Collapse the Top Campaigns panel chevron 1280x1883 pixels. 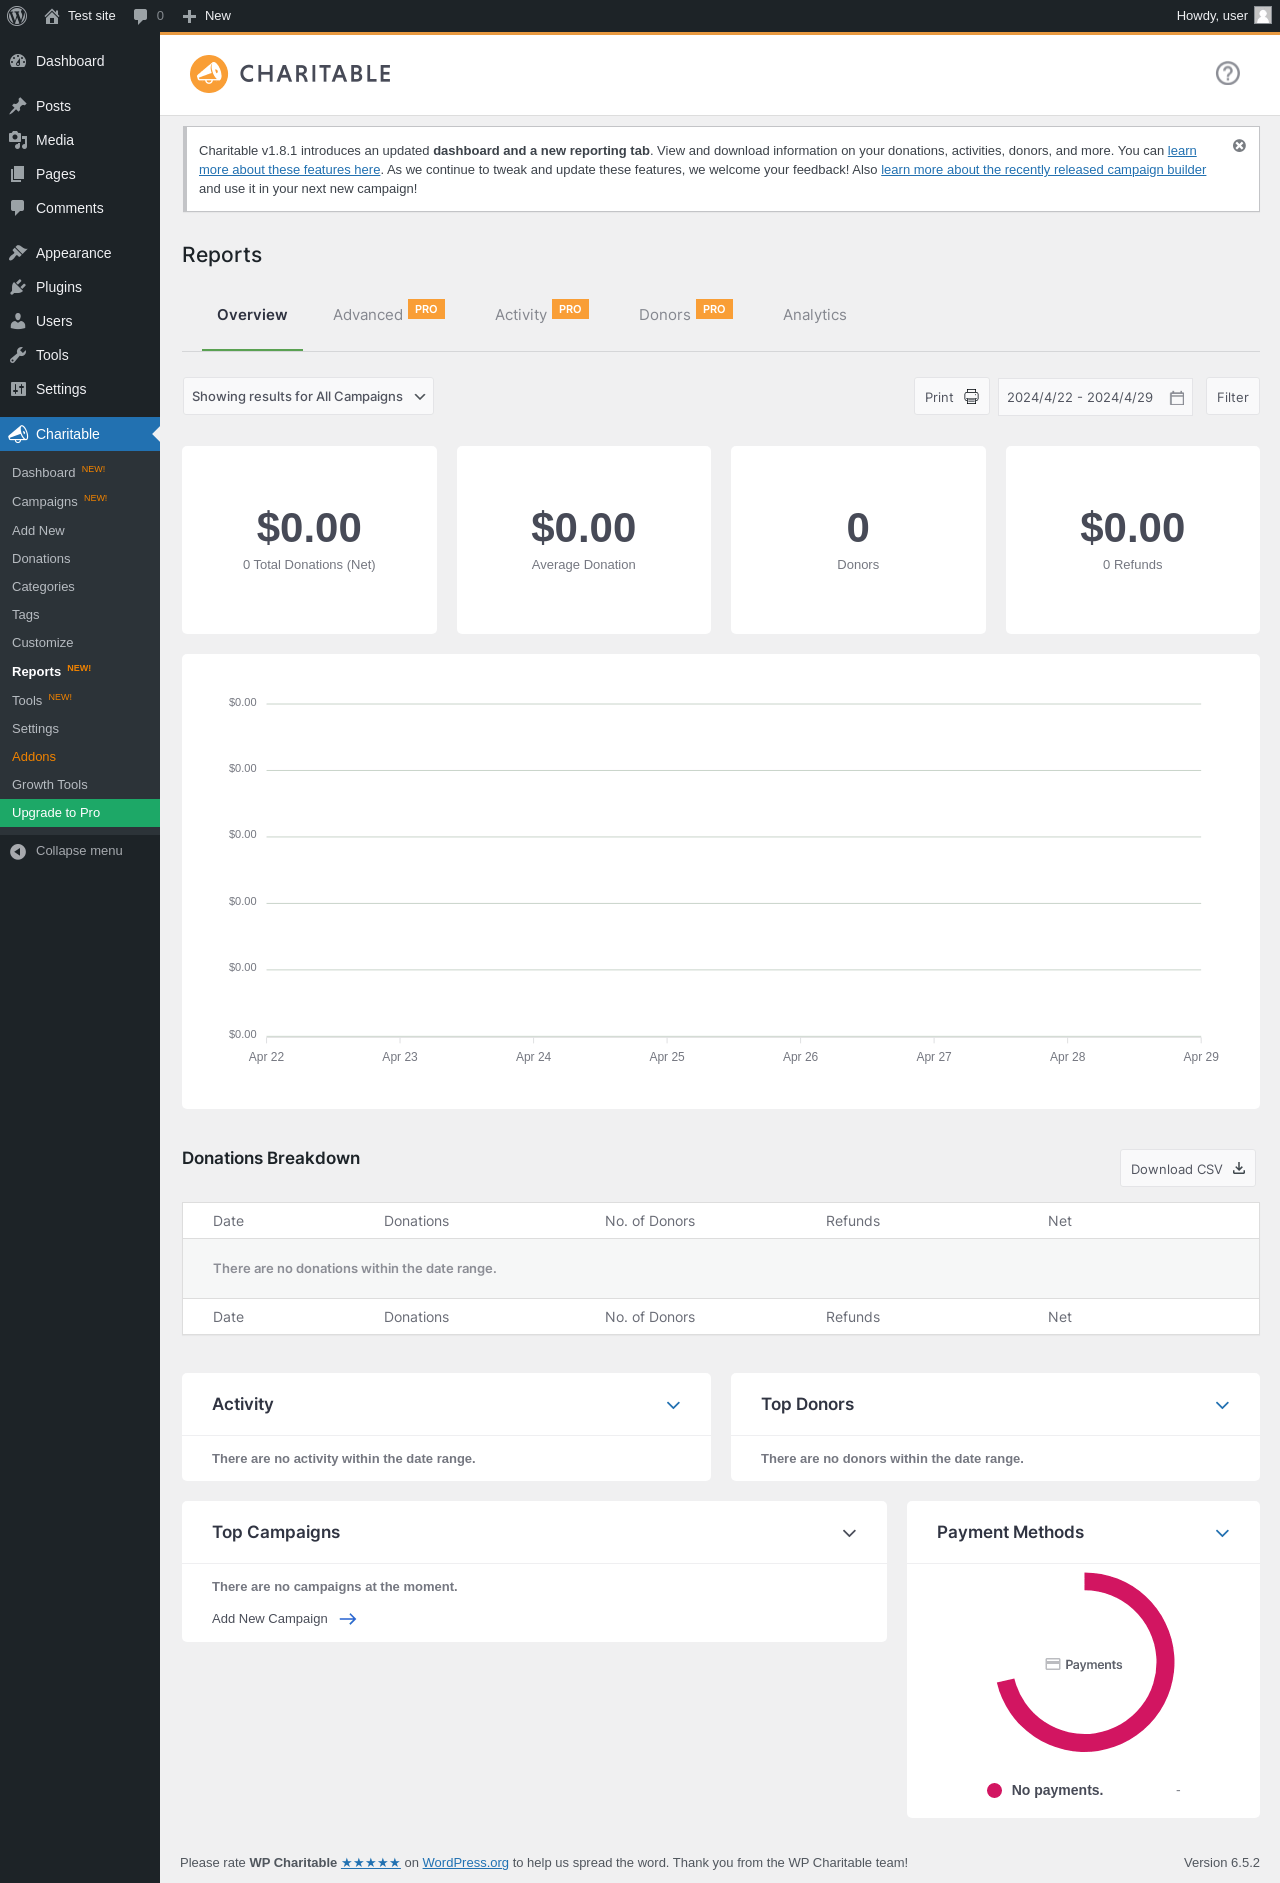point(849,1533)
